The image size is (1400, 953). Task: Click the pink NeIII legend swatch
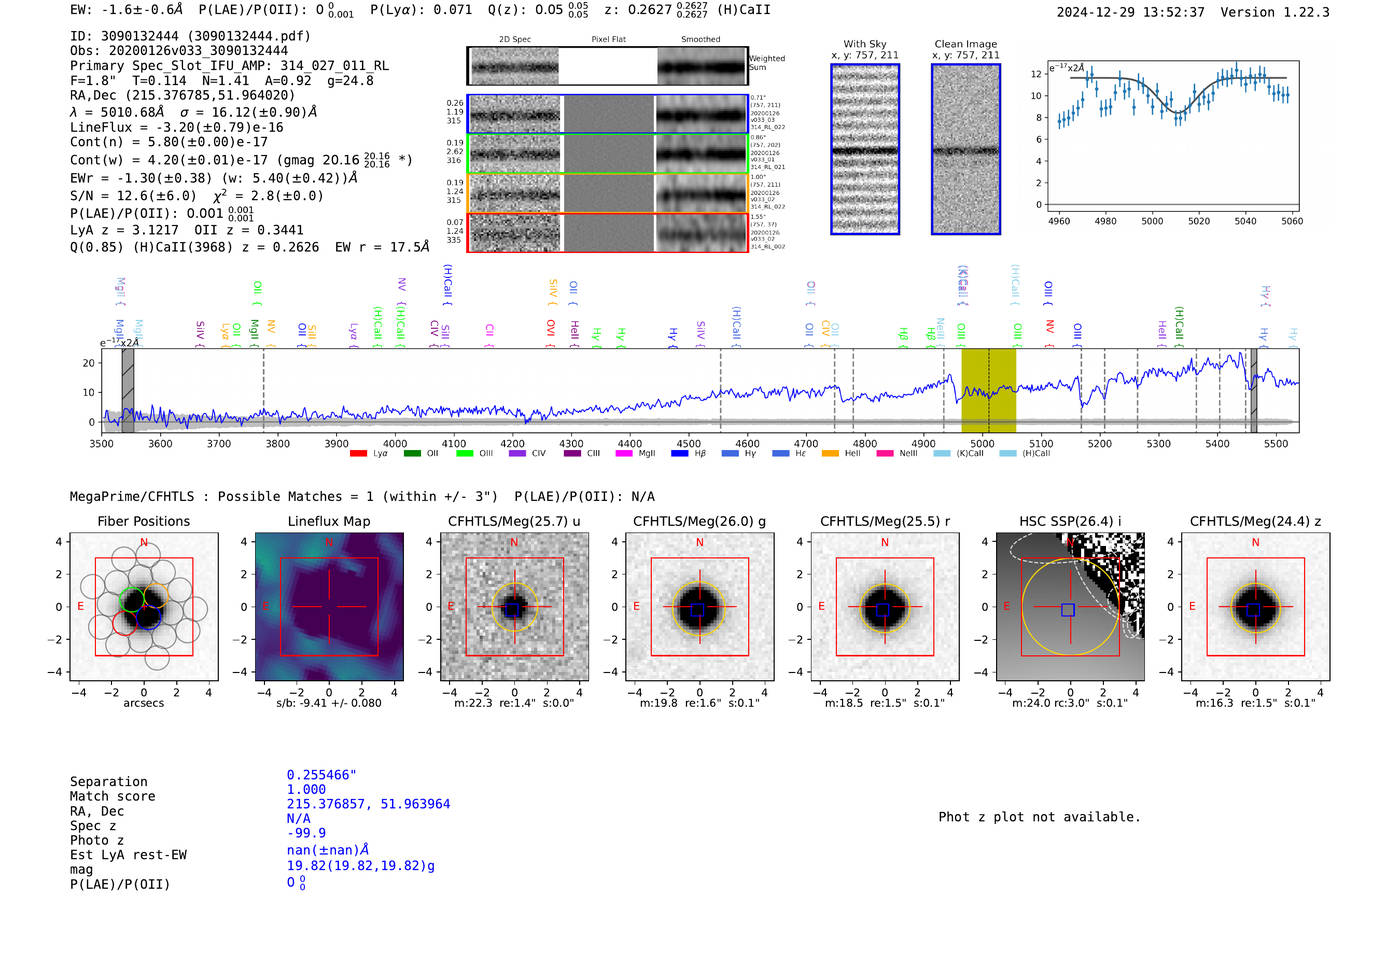(x=884, y=454)
